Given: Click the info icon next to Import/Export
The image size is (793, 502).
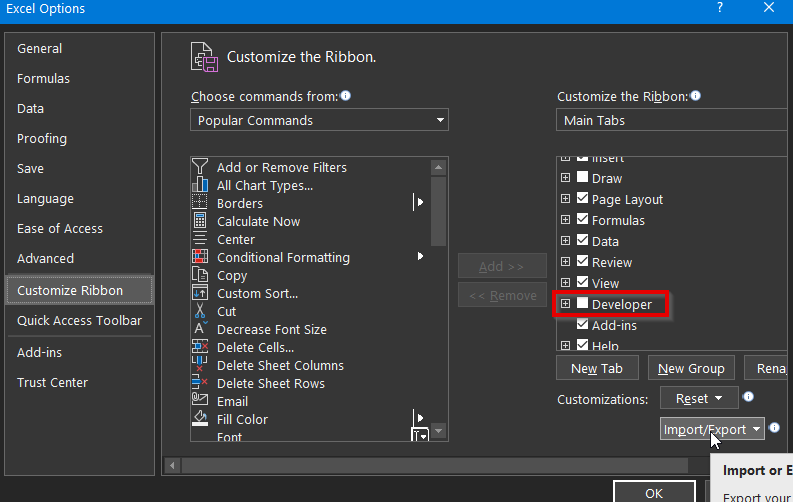Looking at the screenshot, I should (774, 428).
